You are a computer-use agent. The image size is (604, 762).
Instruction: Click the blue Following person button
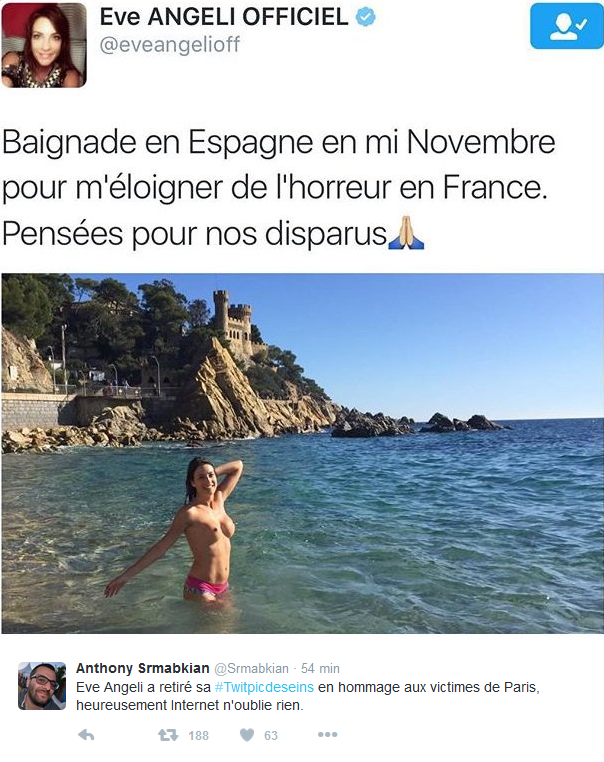[x=567, y=26]
